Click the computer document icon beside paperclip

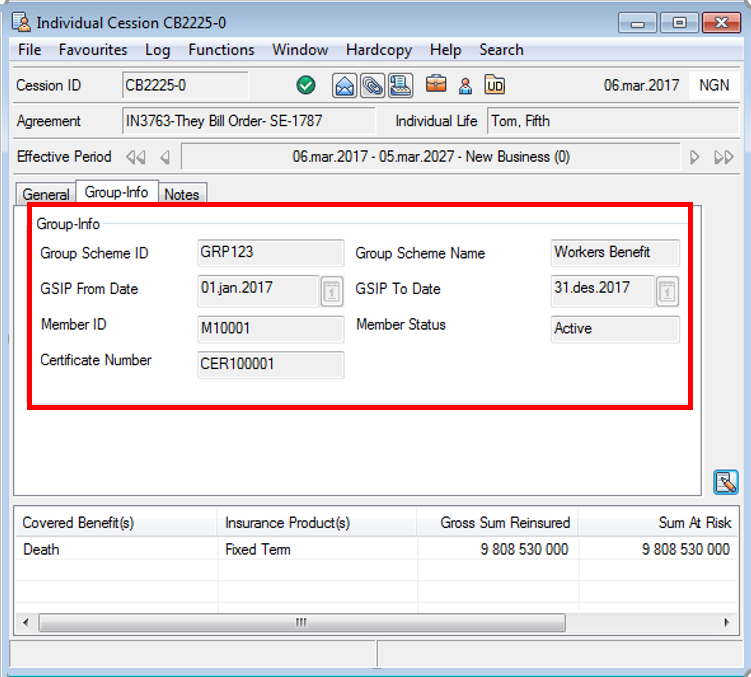point(400,85)
